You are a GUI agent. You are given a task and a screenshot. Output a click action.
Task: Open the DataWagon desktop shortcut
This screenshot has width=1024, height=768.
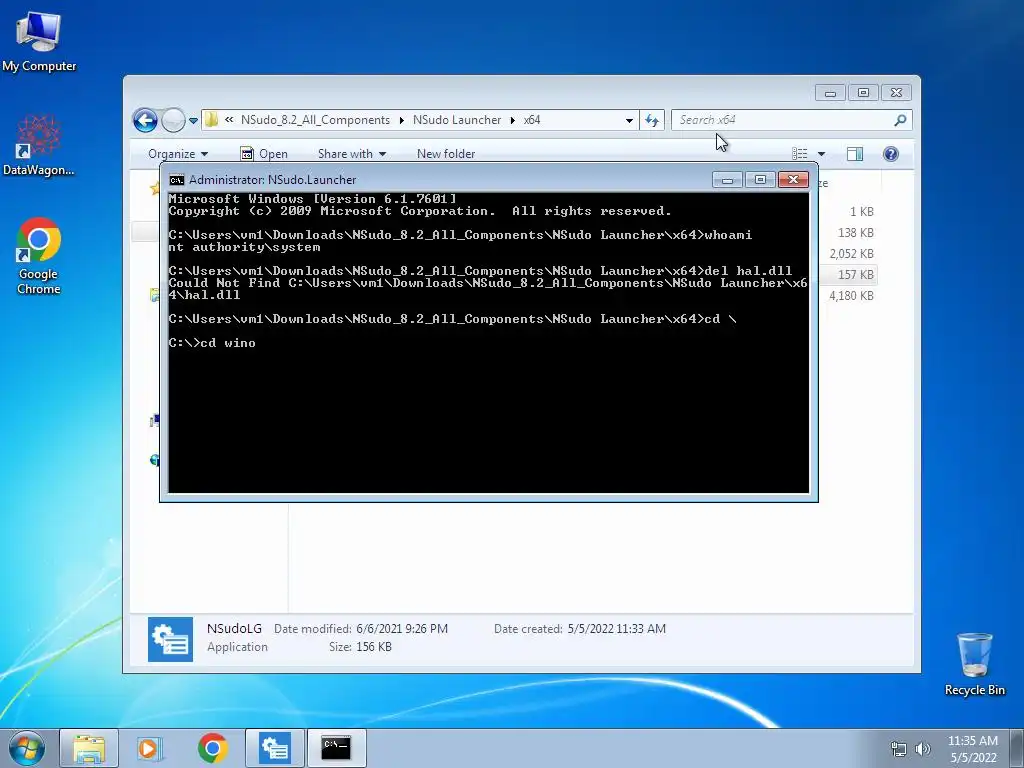coord(39,146)
